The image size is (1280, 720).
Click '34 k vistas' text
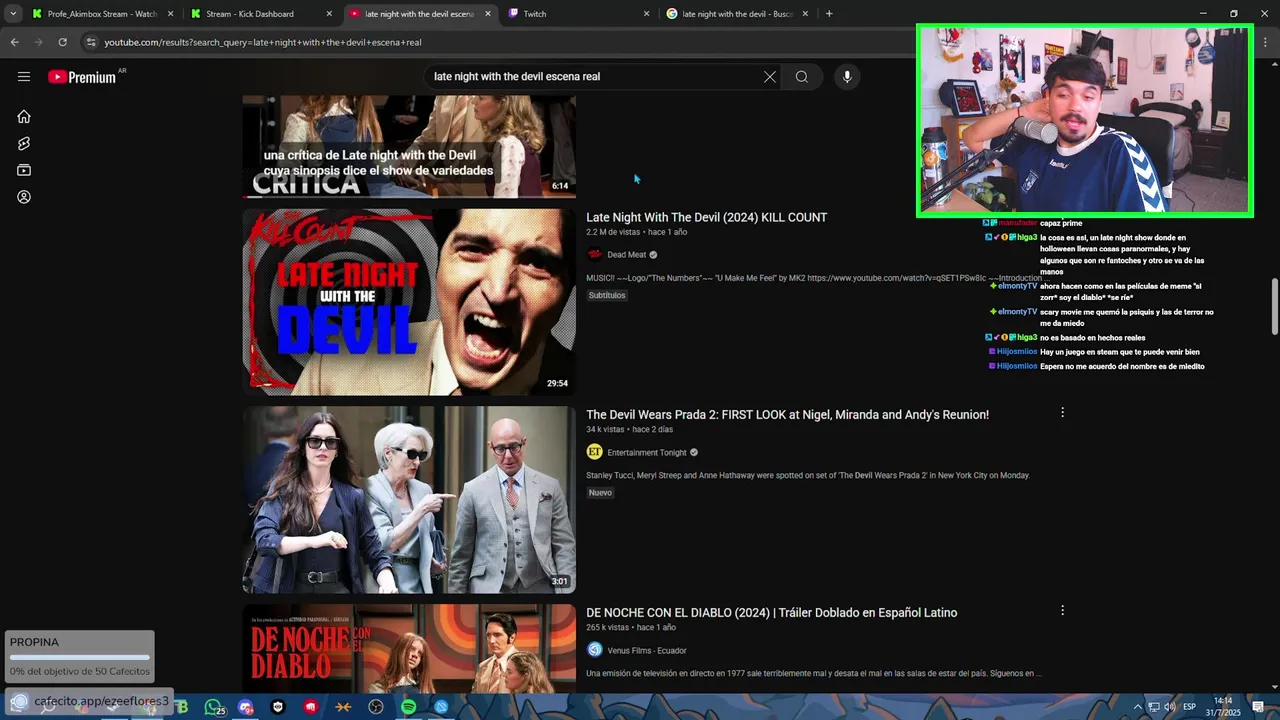click(x=605, y=430)
